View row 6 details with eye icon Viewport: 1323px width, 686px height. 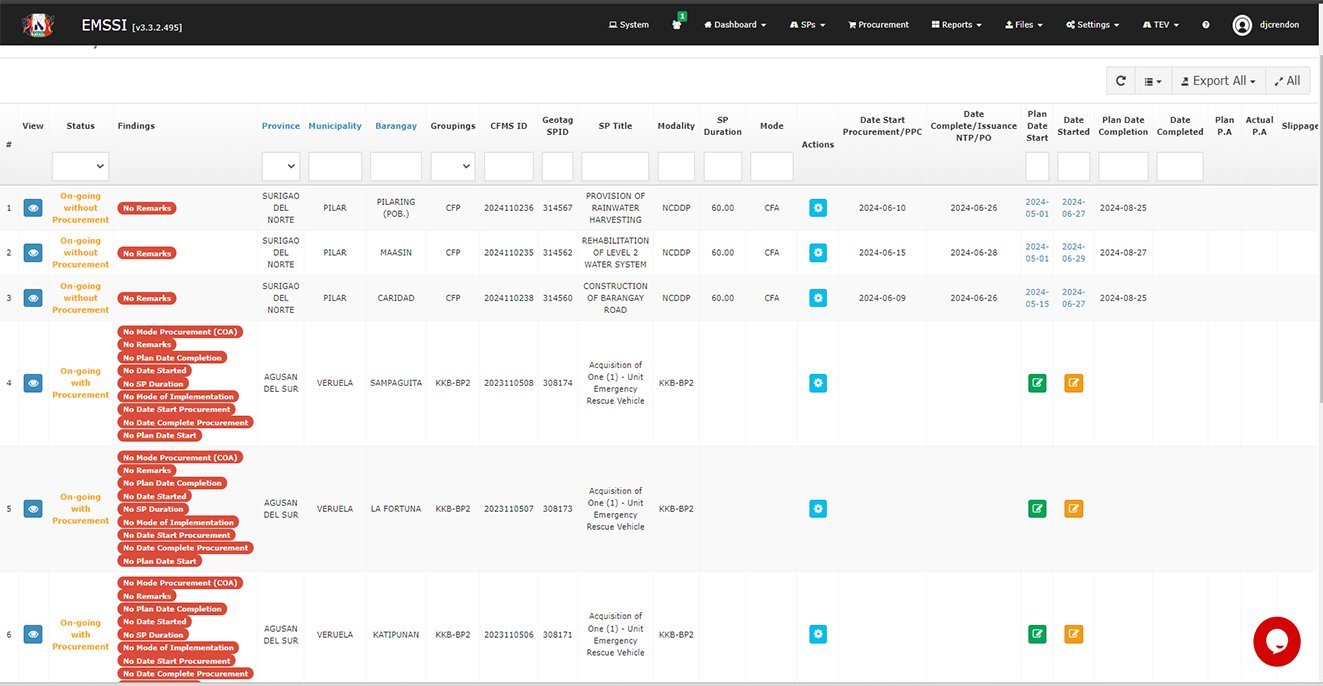click(x=33, y=634)
